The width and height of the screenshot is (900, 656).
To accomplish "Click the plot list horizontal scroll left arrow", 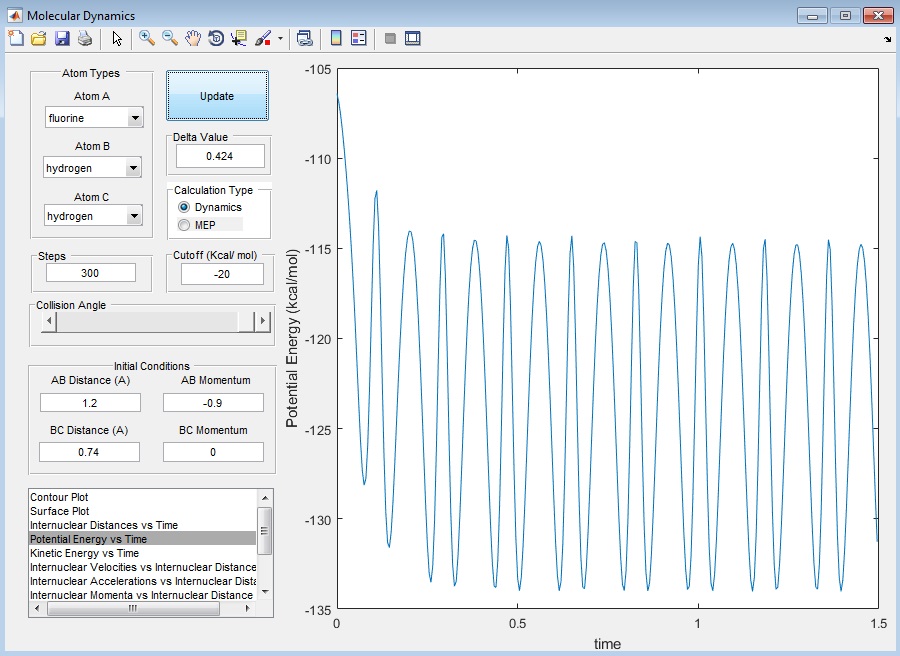I will pos(37,608).
